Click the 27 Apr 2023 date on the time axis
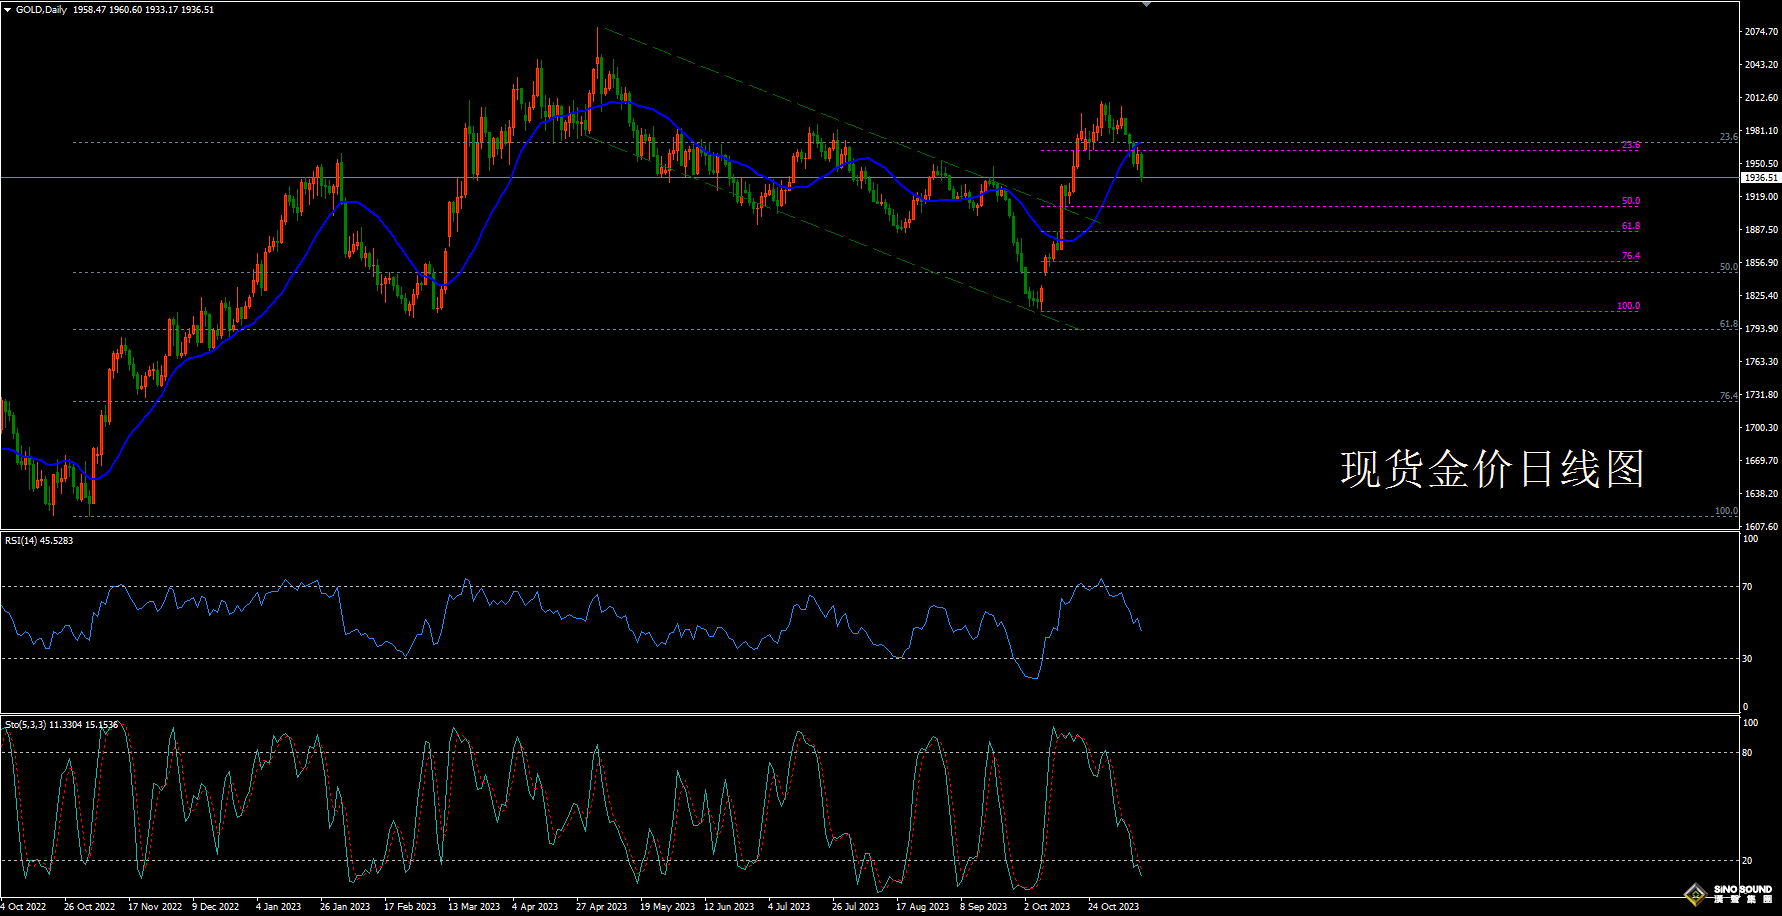Screen dimensions: 1782x916 click(x=602, y=907)
